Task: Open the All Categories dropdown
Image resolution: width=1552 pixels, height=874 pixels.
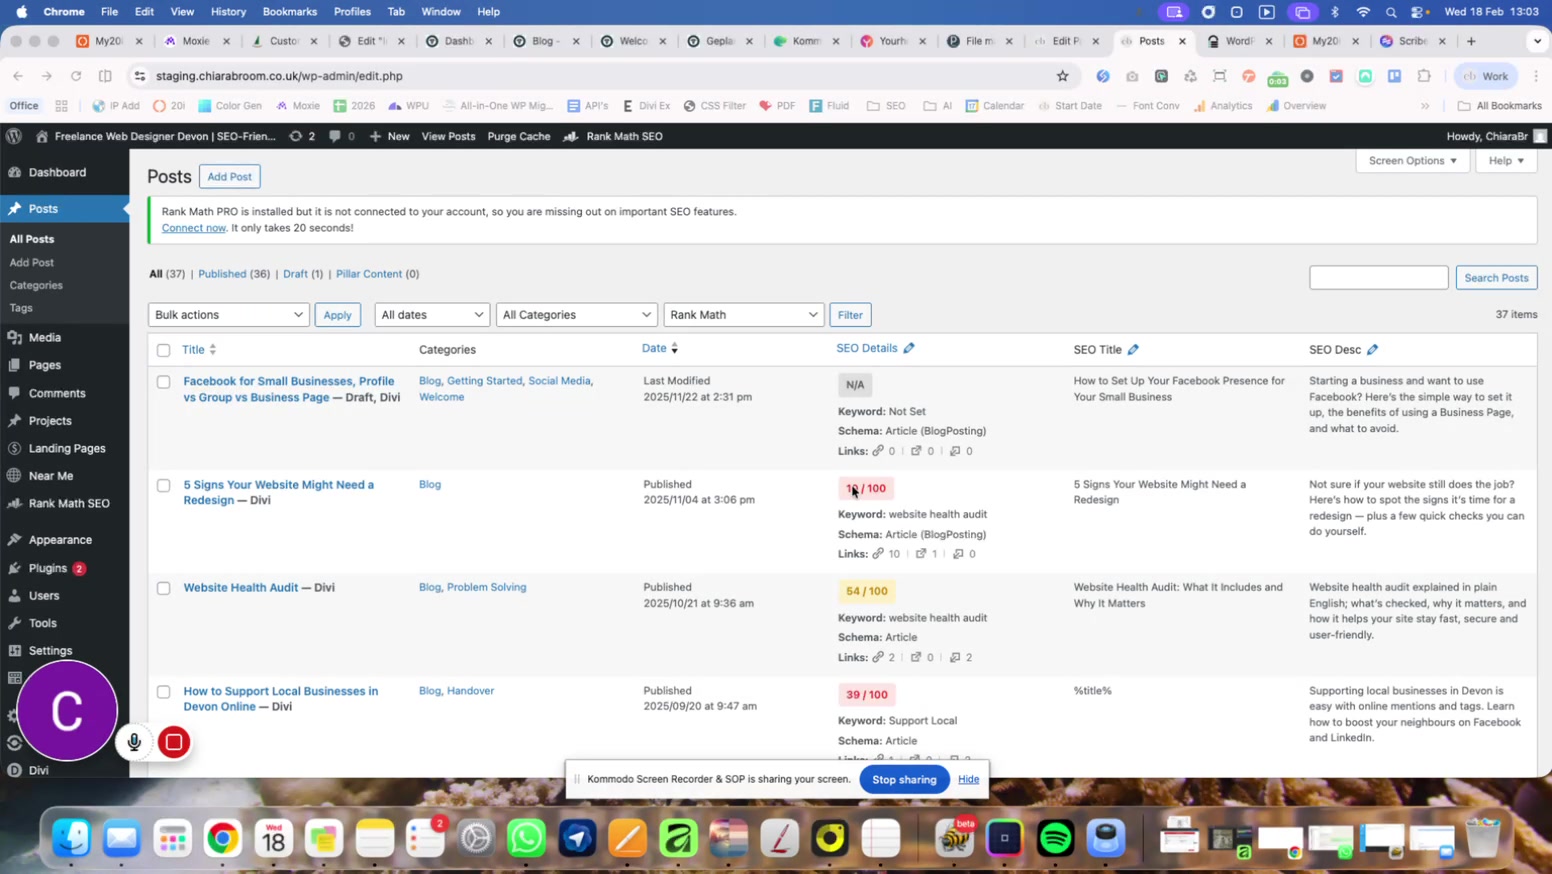Action: [576, 315]
